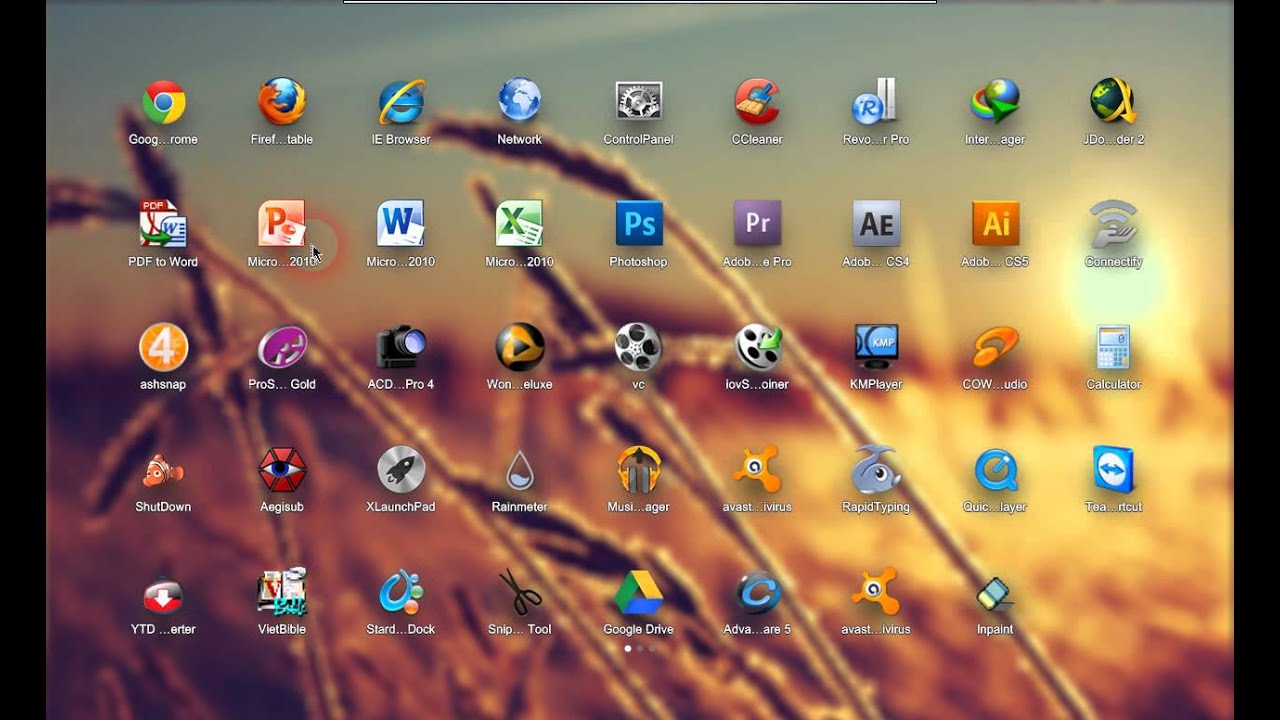
Task: Launch the COWON audio icon
Action: pyautogui.click(x=995, y=347)
